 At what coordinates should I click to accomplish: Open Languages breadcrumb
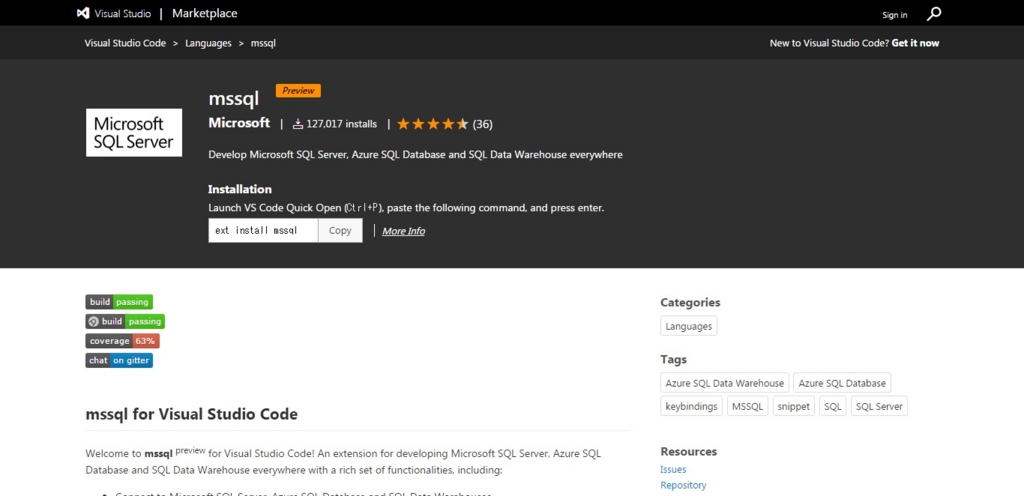208,43
